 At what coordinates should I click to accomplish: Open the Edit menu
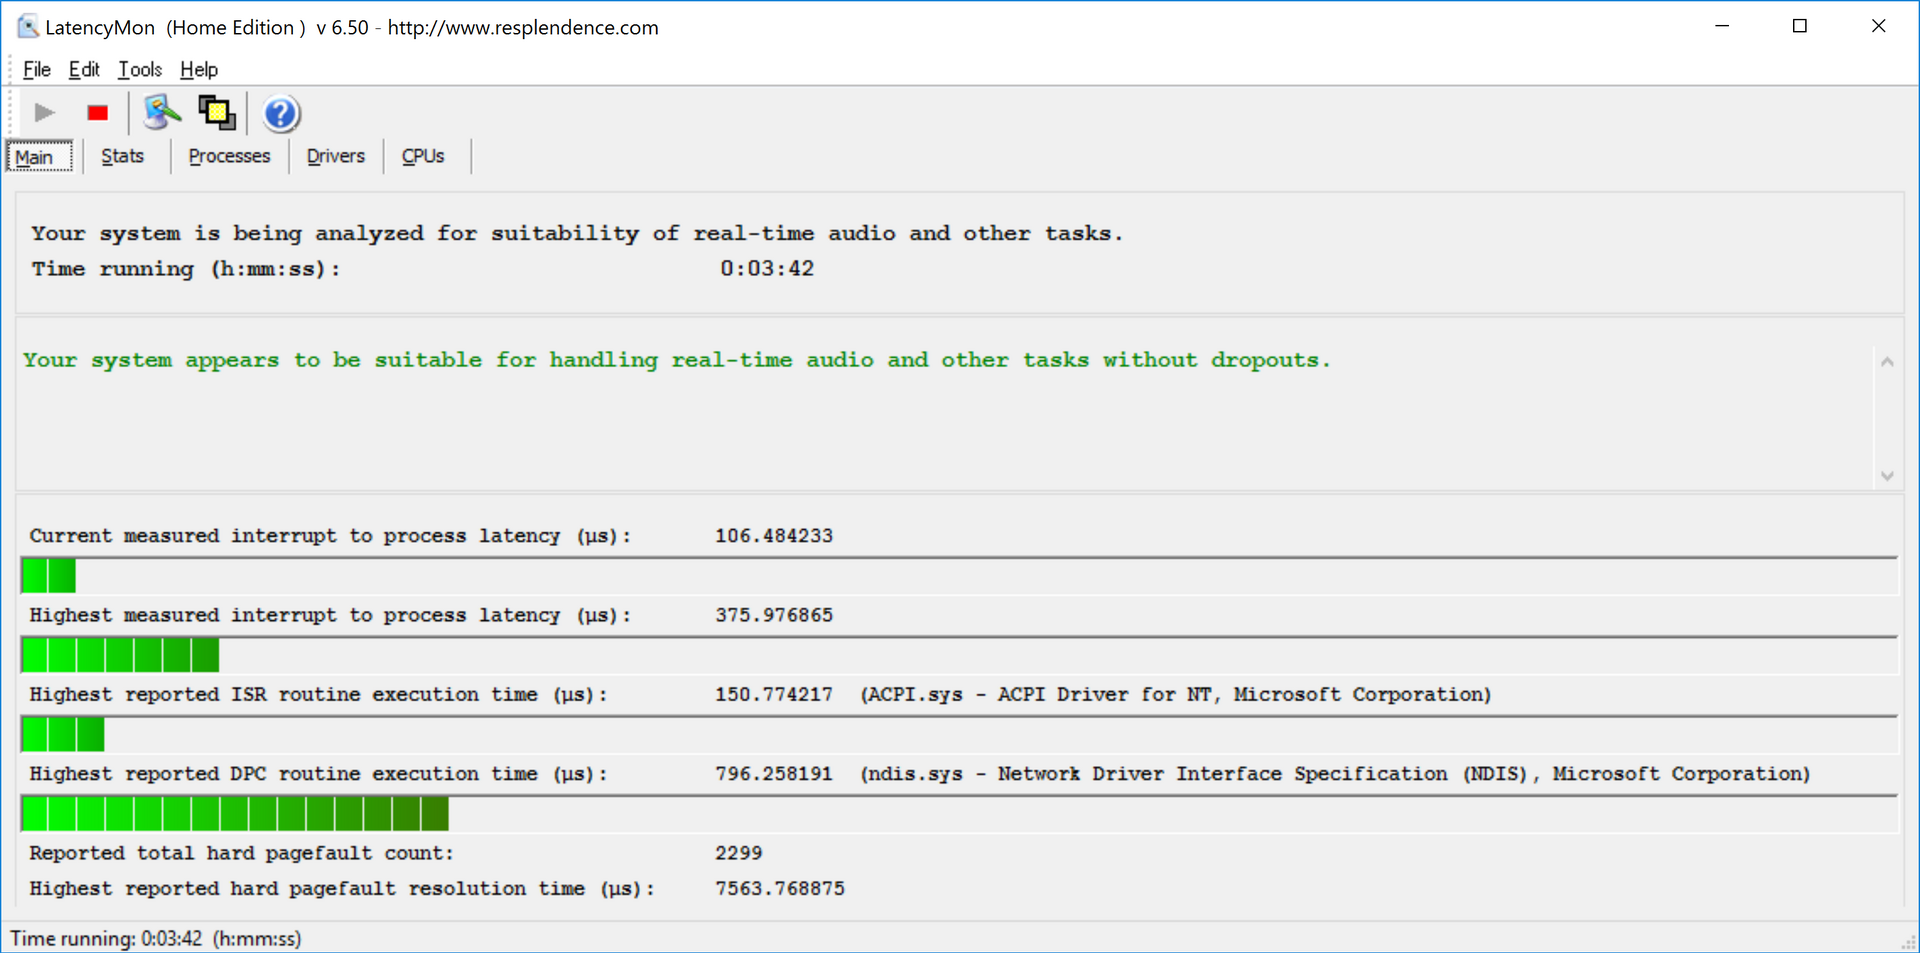click(84, 69)
